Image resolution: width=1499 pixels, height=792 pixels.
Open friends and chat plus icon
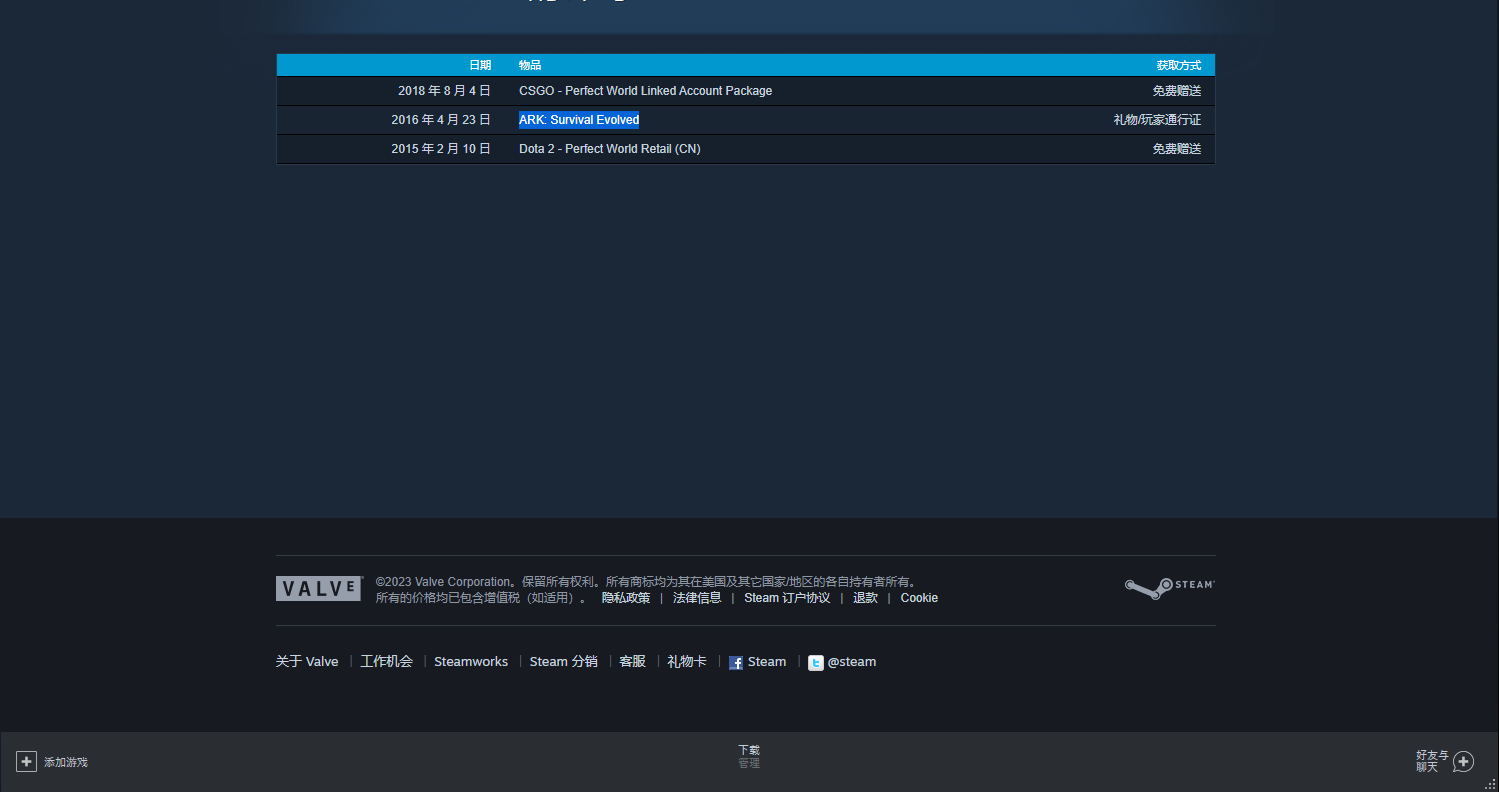coord(1463,761)
